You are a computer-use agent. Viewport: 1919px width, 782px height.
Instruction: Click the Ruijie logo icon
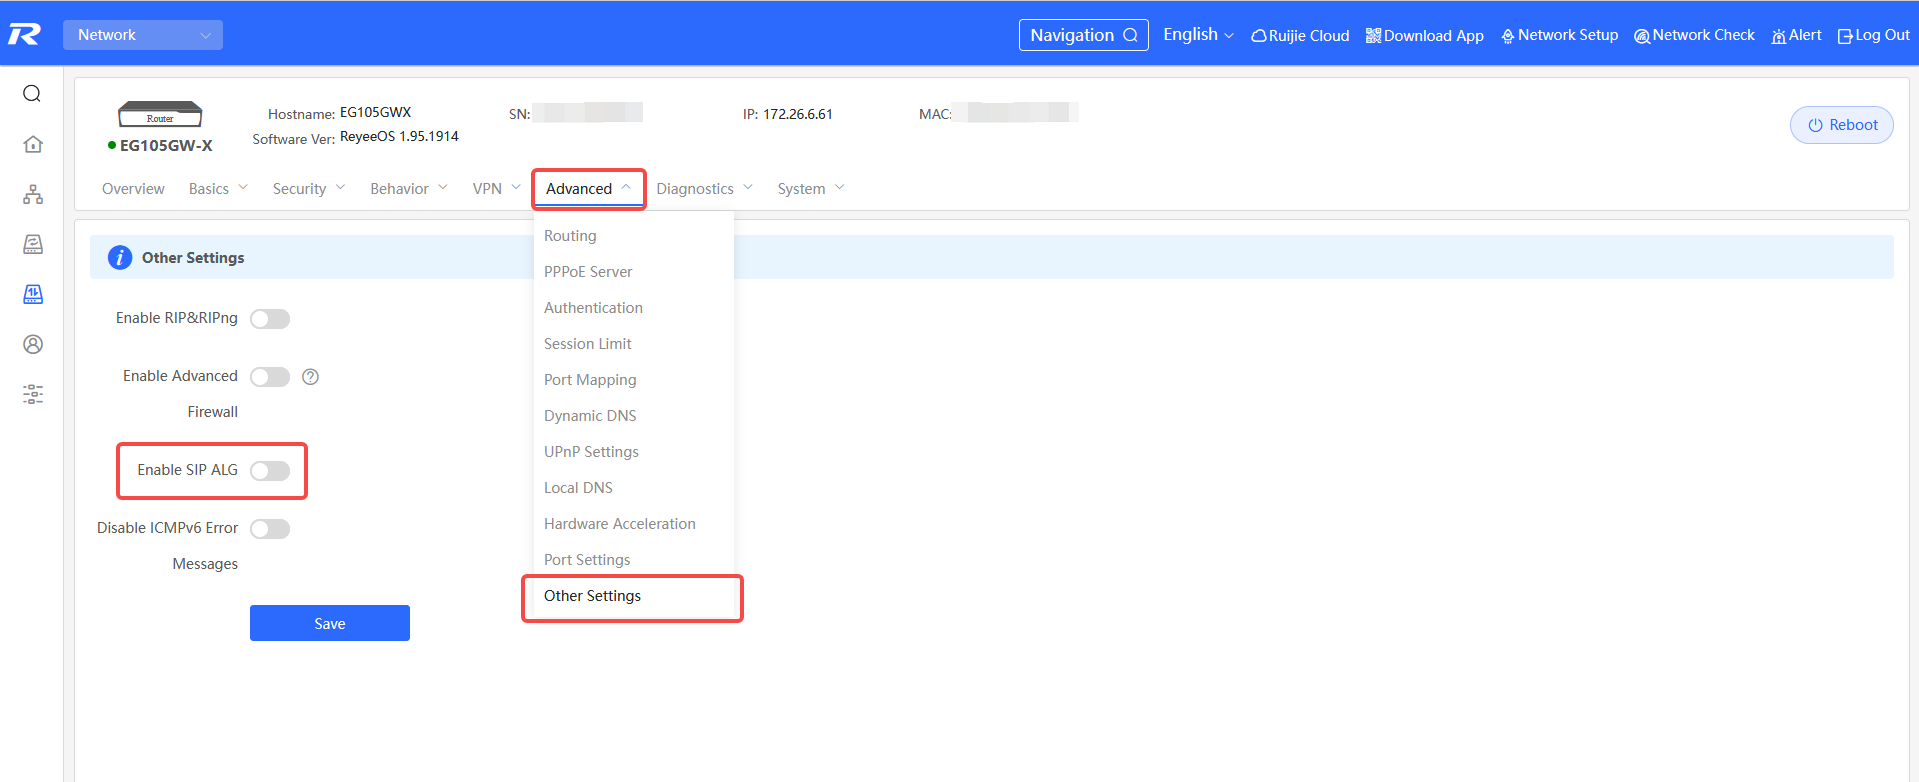pyautogui.click(x=24, y=35)
